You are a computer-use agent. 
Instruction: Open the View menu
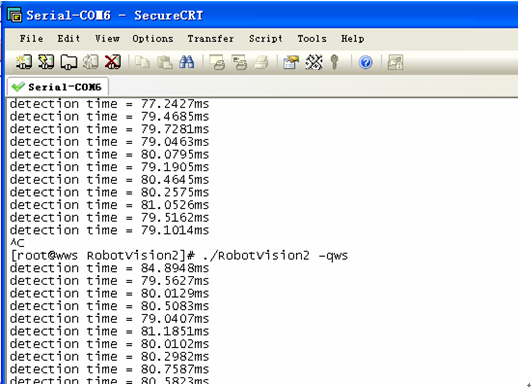click(x=107, y=39)
